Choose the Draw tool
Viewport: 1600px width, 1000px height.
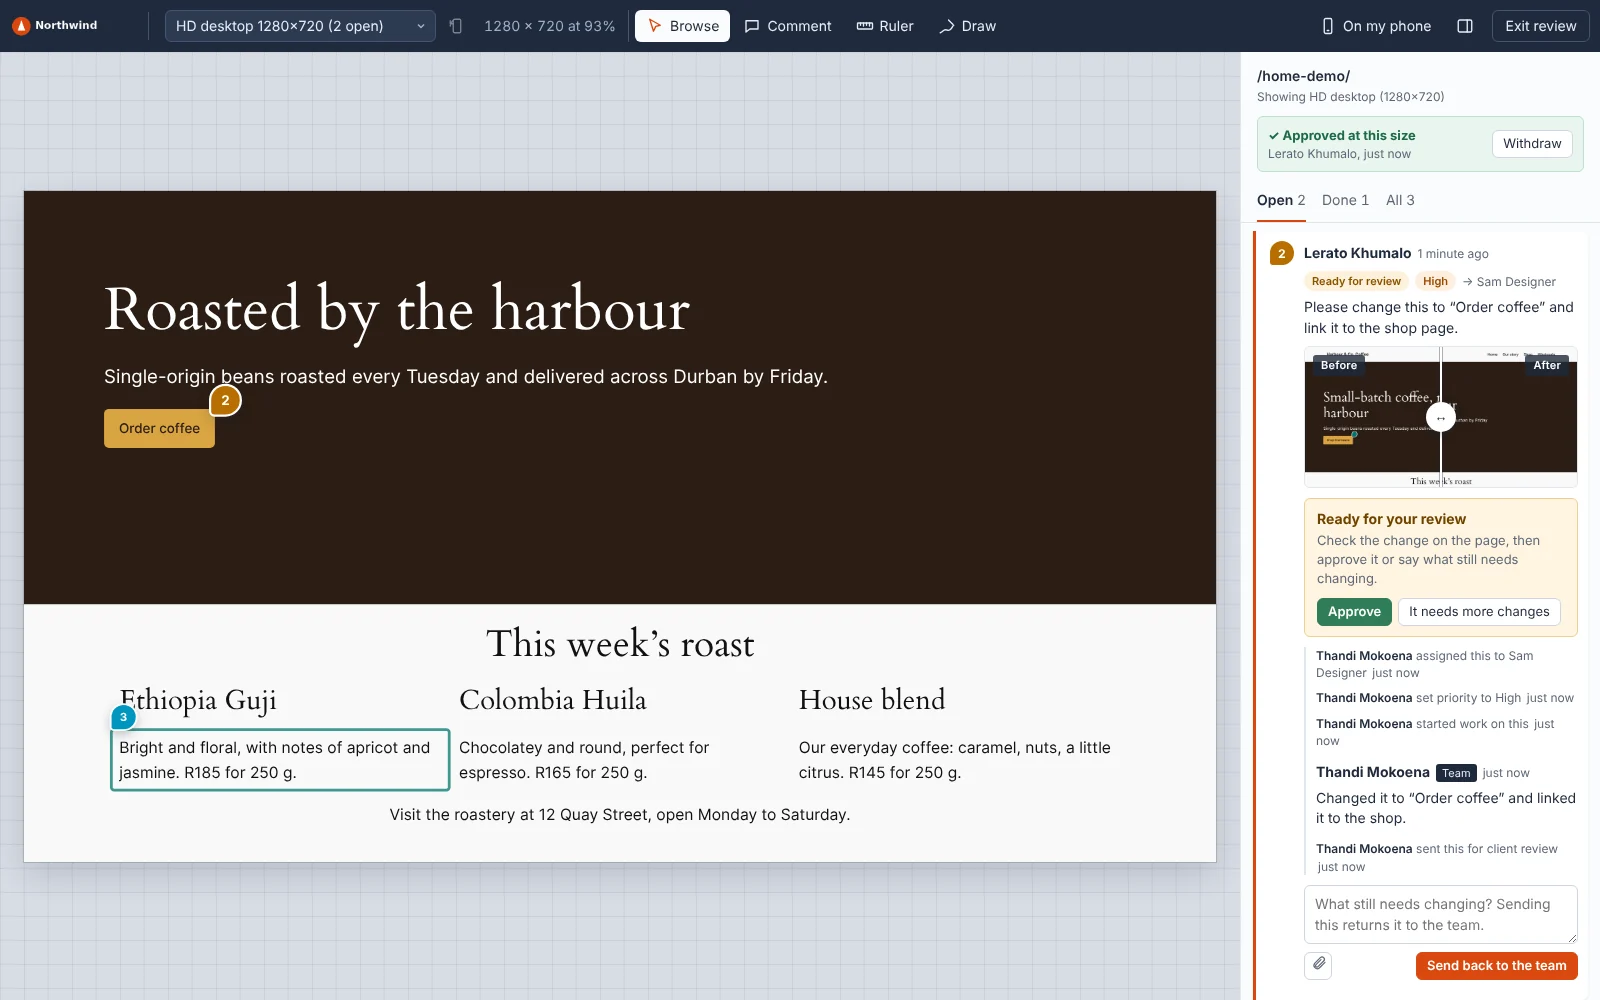tap(967, 26)
